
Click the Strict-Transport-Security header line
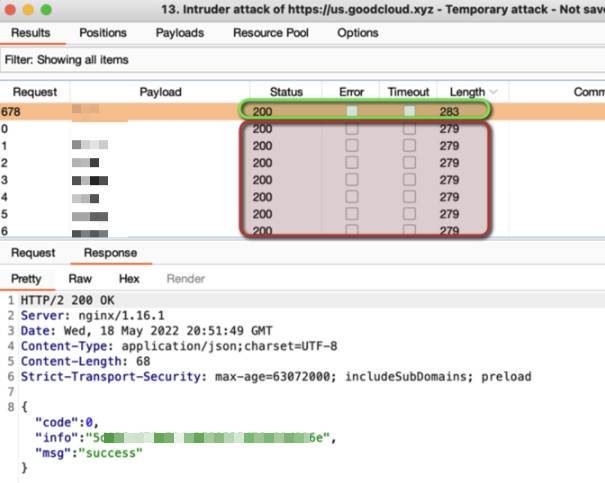click(x=276, y=377)
